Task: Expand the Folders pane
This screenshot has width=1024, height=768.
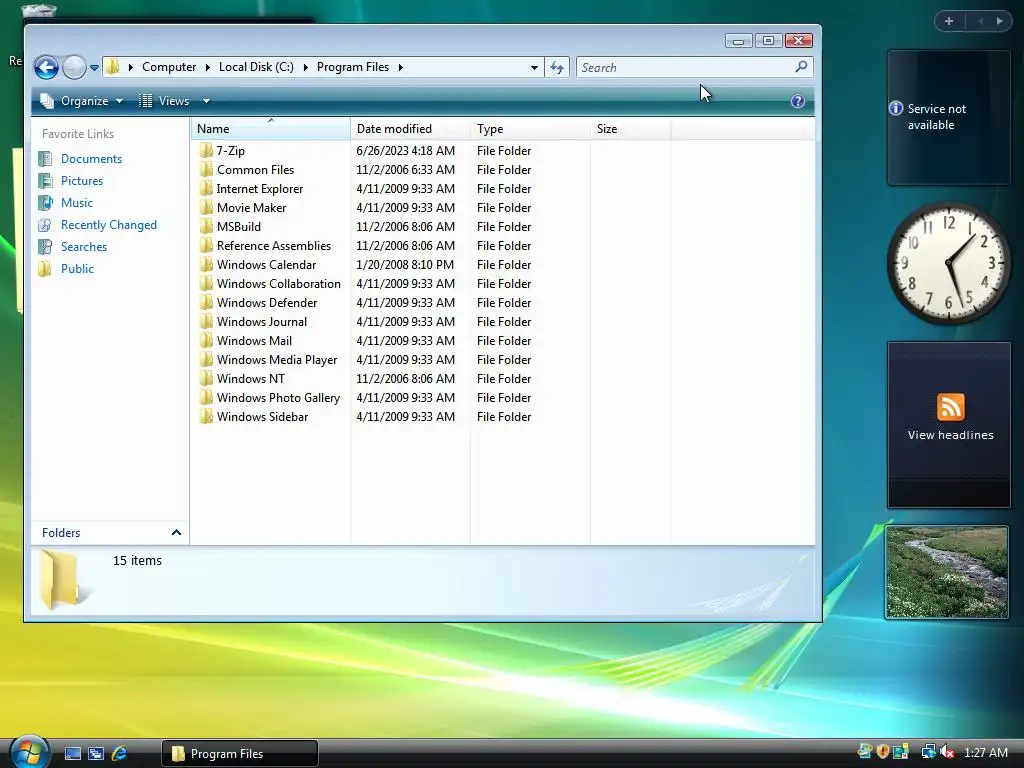Action: tap(176, 532)
